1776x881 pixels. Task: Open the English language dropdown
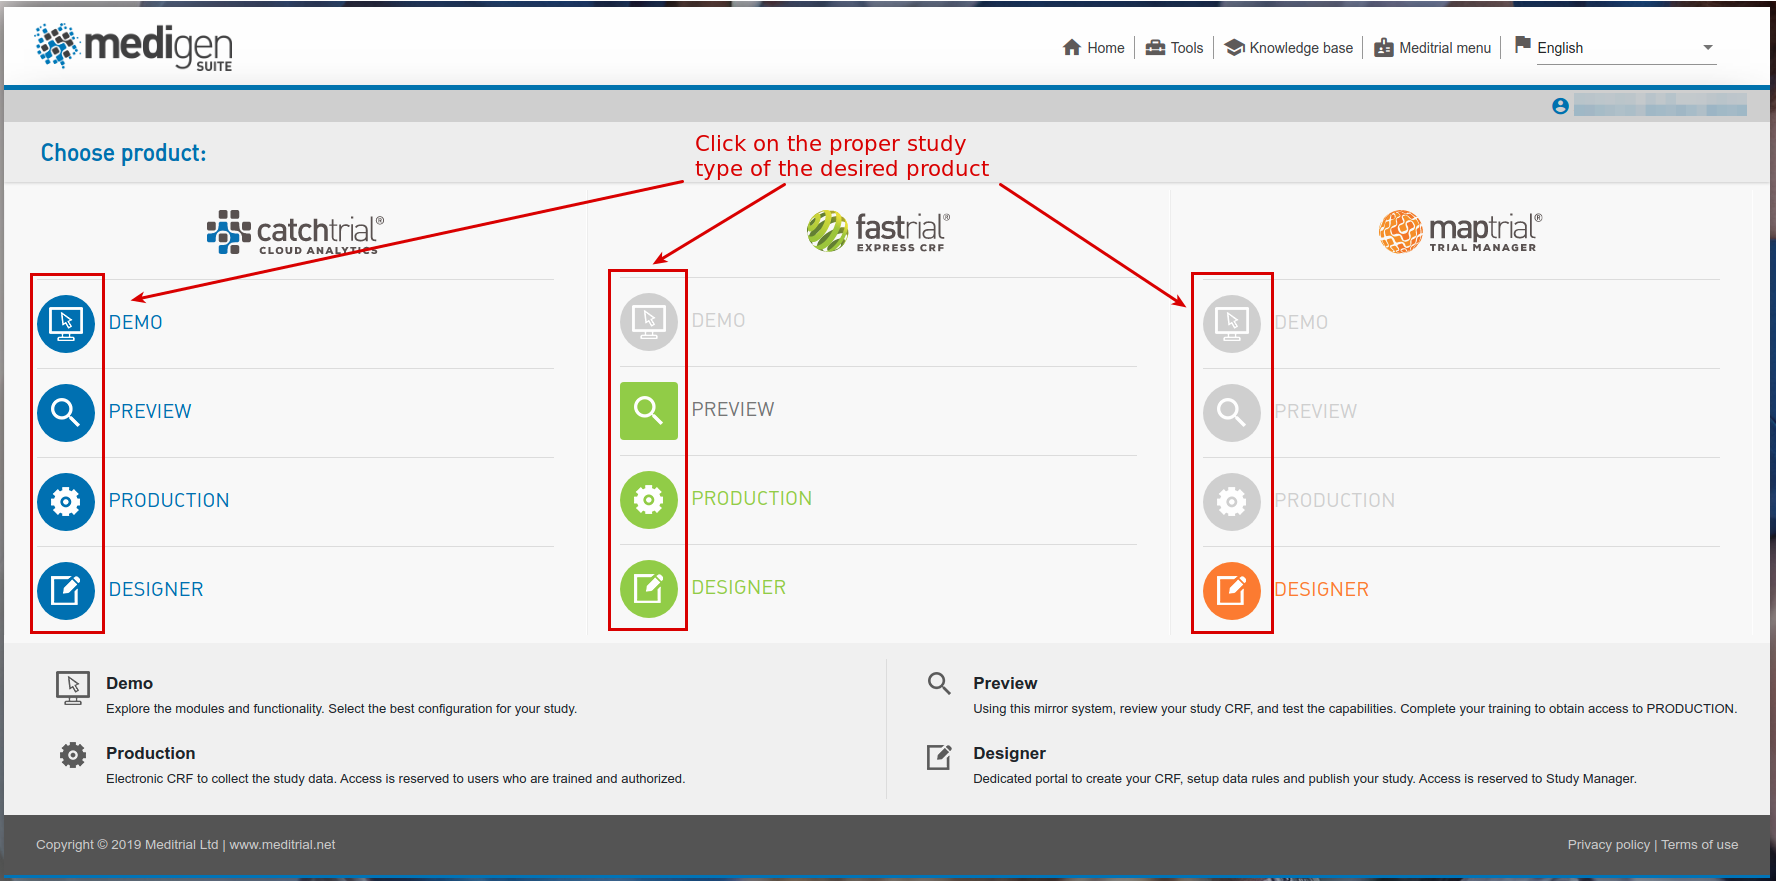[x=1626, y=48]
